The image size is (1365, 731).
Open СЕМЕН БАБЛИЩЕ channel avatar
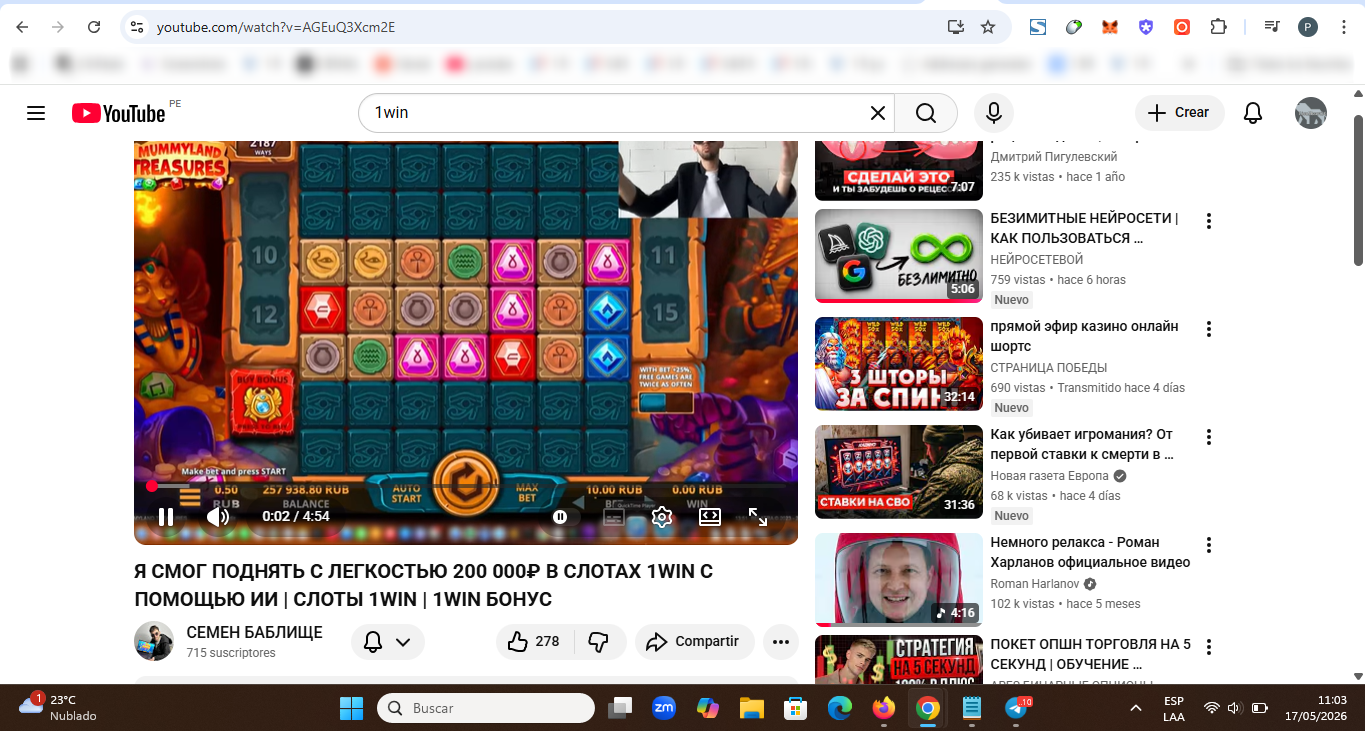point(154,641)
